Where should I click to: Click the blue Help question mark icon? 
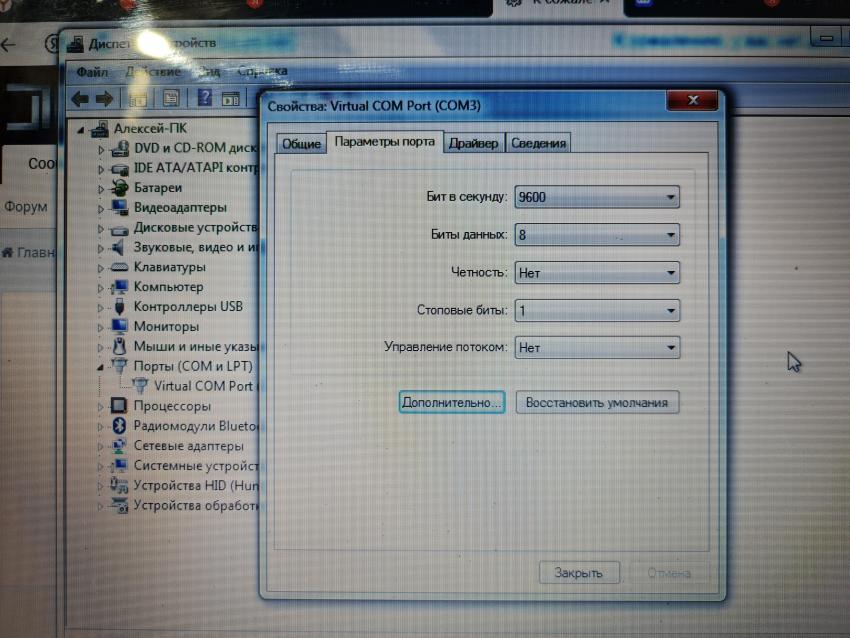205,98
